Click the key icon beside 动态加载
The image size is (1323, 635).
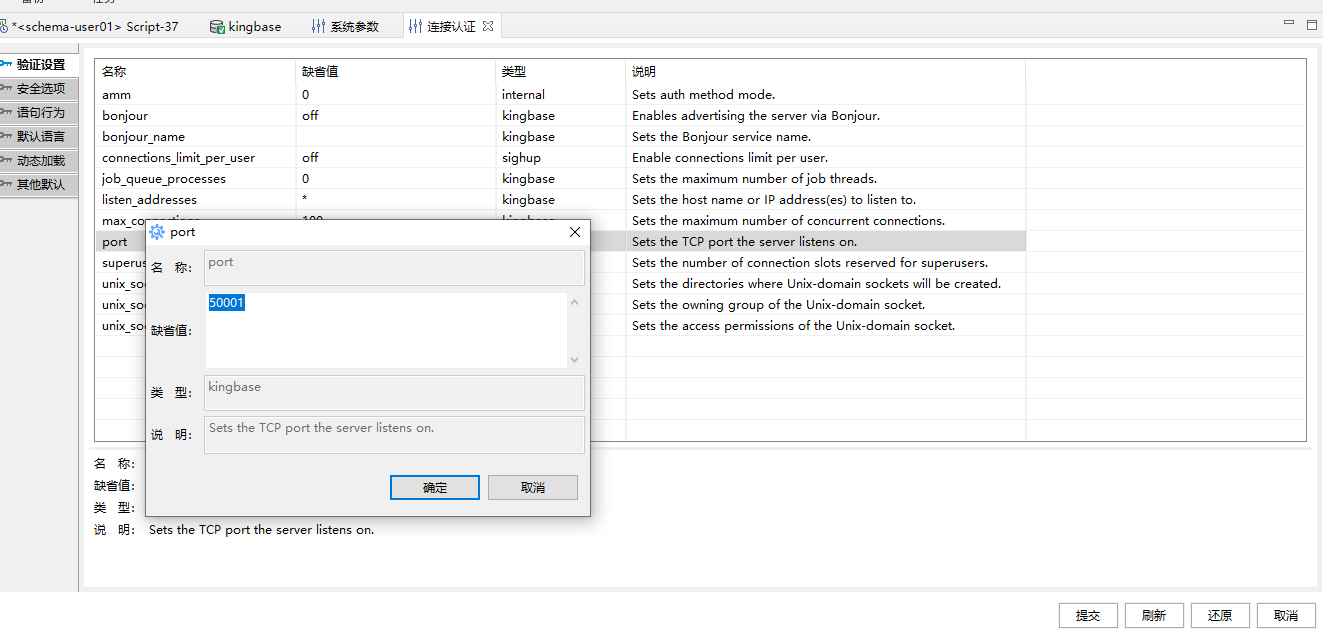(x=6, y=160)
